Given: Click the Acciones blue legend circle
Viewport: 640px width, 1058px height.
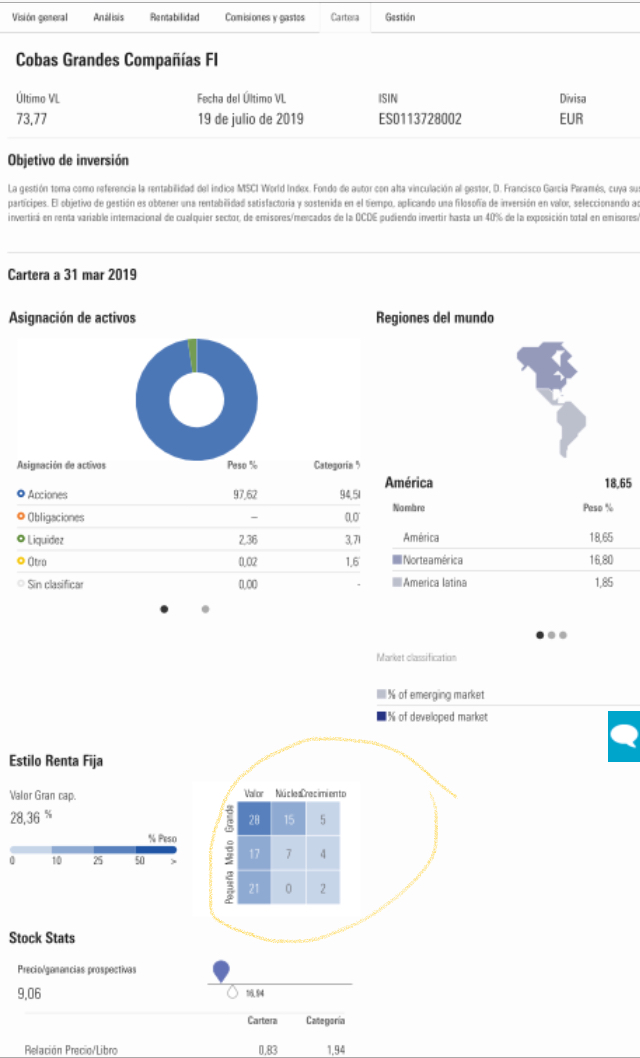Looking at the screenshot, I should coord(21,495).
